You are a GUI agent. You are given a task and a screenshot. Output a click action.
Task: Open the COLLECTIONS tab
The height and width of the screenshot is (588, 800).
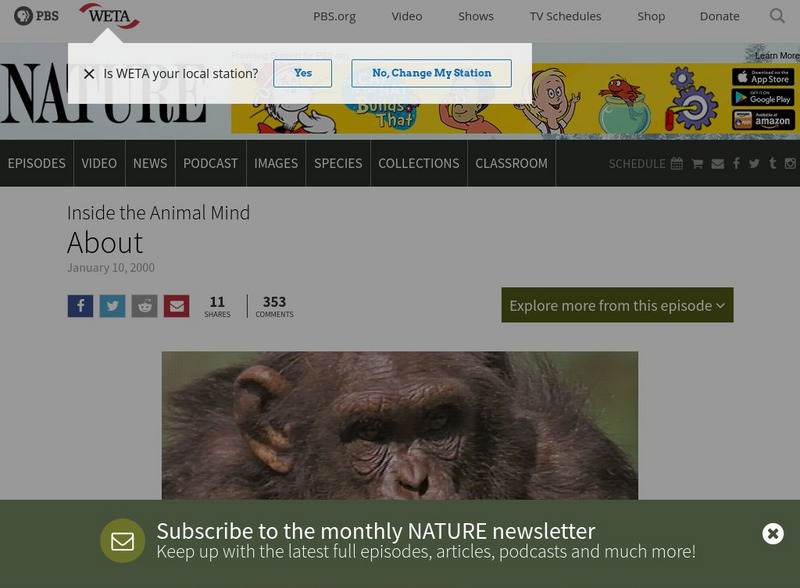click(418, 163)
